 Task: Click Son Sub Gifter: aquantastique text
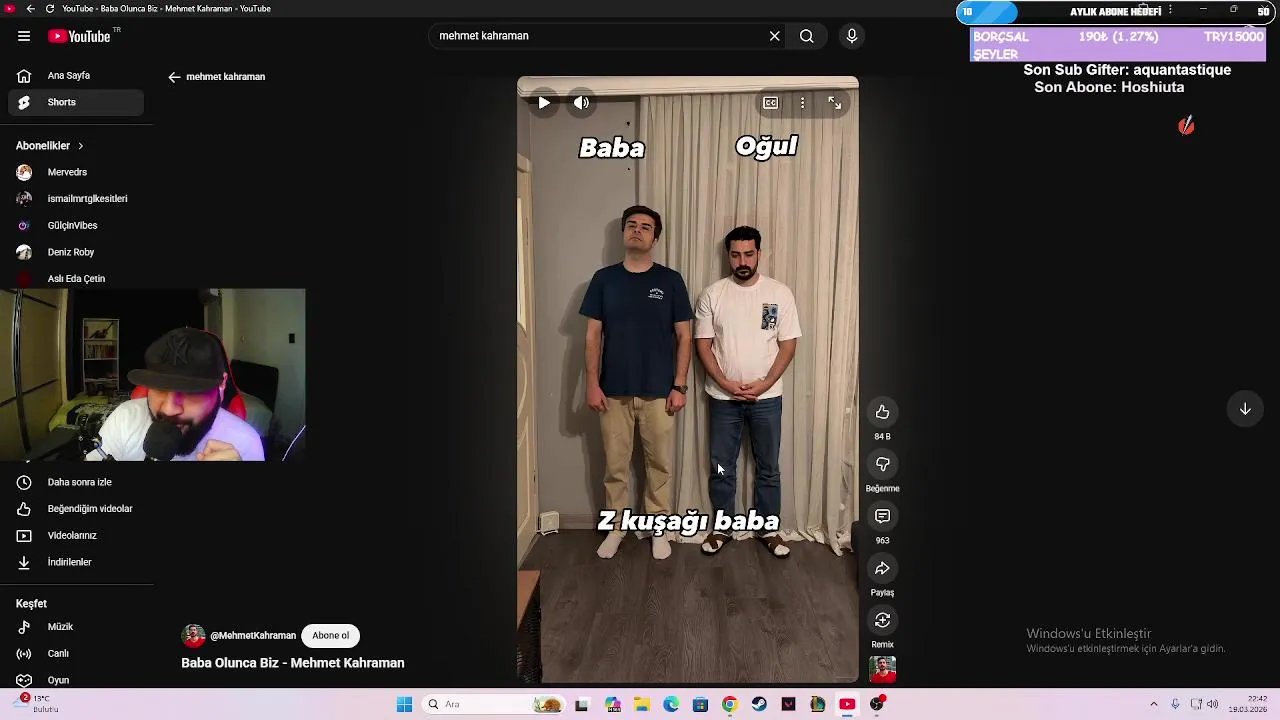click(1127, 70)
